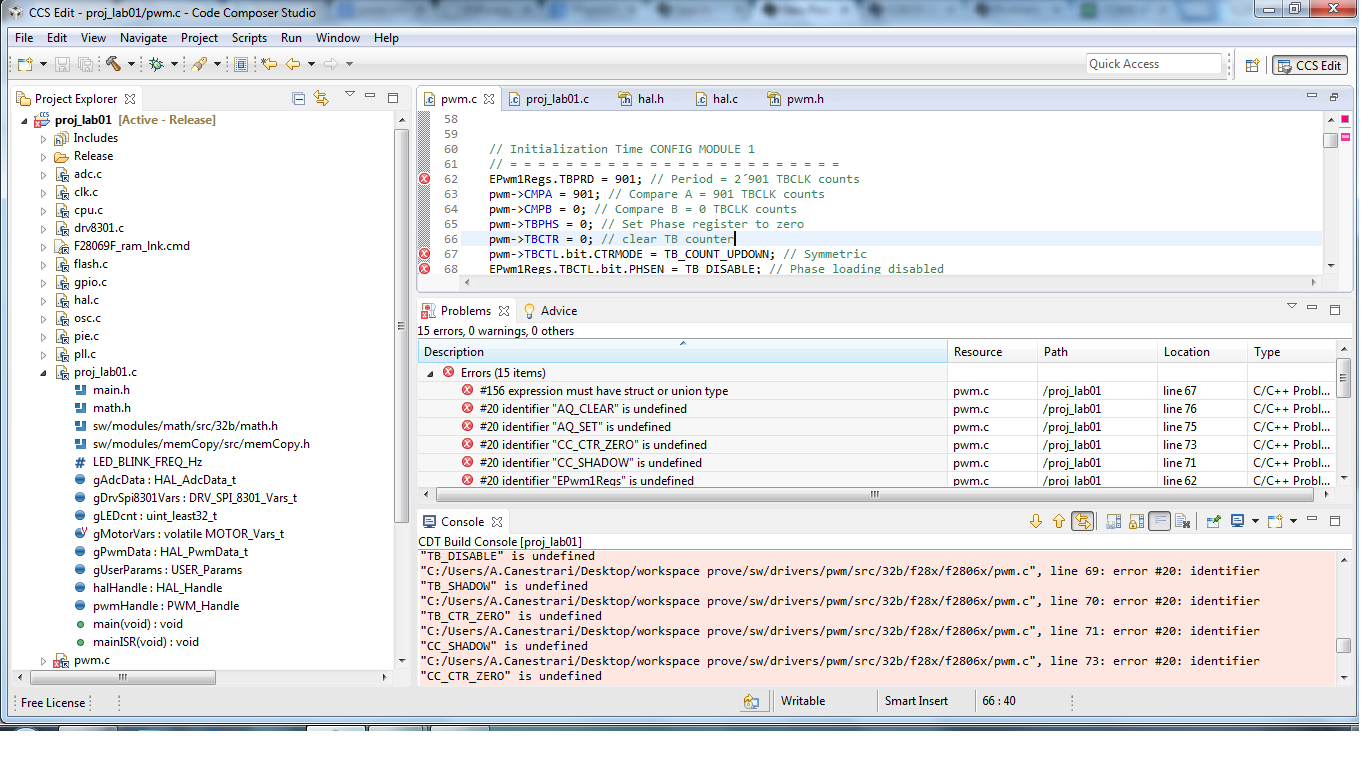This screenshot has width=1368, height=778.
Task: Open the Build hammer dropdown arrow
Action: pos(130,64)
